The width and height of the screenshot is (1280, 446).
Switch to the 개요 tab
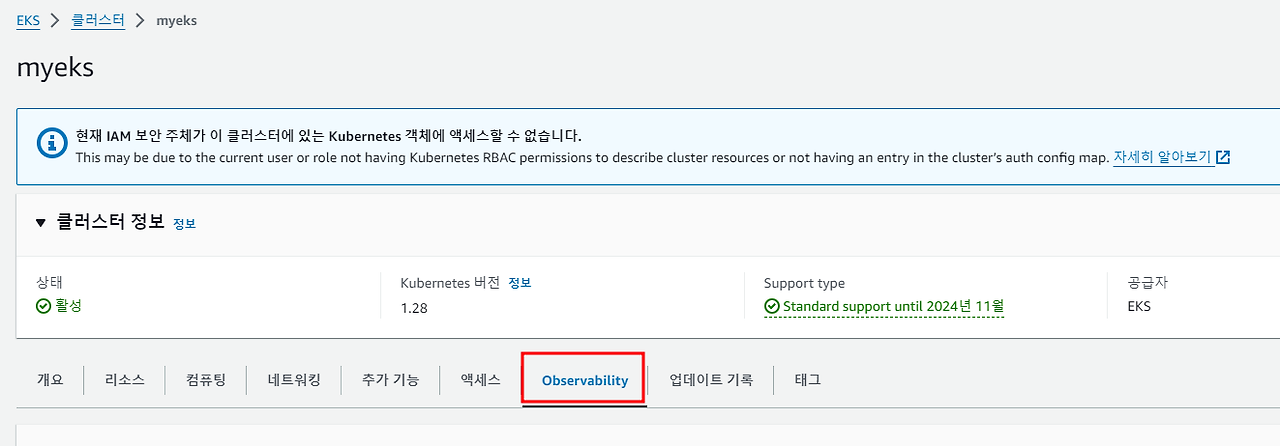[x=50, y=380]
